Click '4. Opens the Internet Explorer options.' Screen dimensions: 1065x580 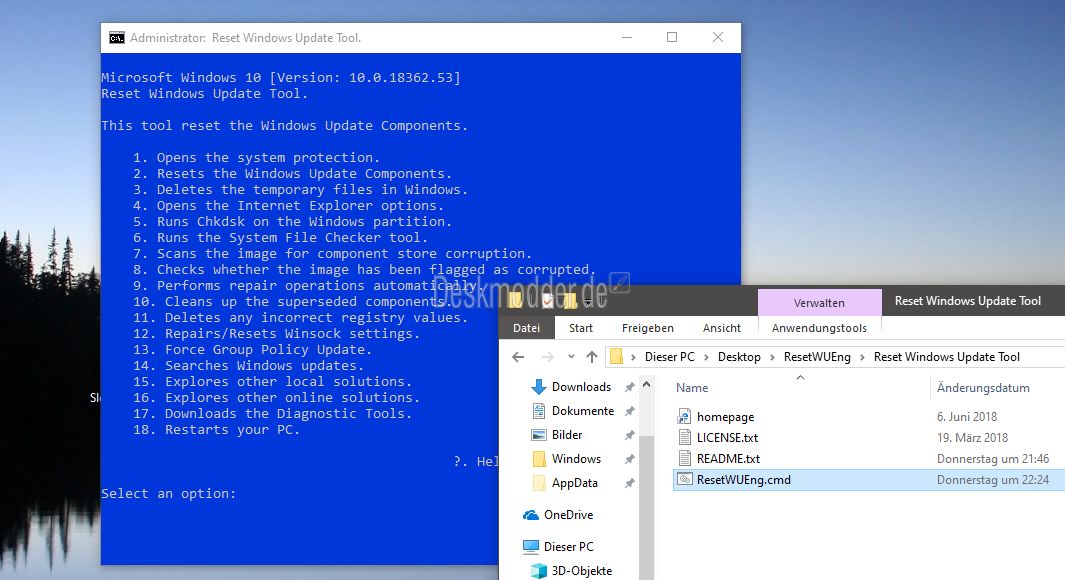click(x=289, y=206)
